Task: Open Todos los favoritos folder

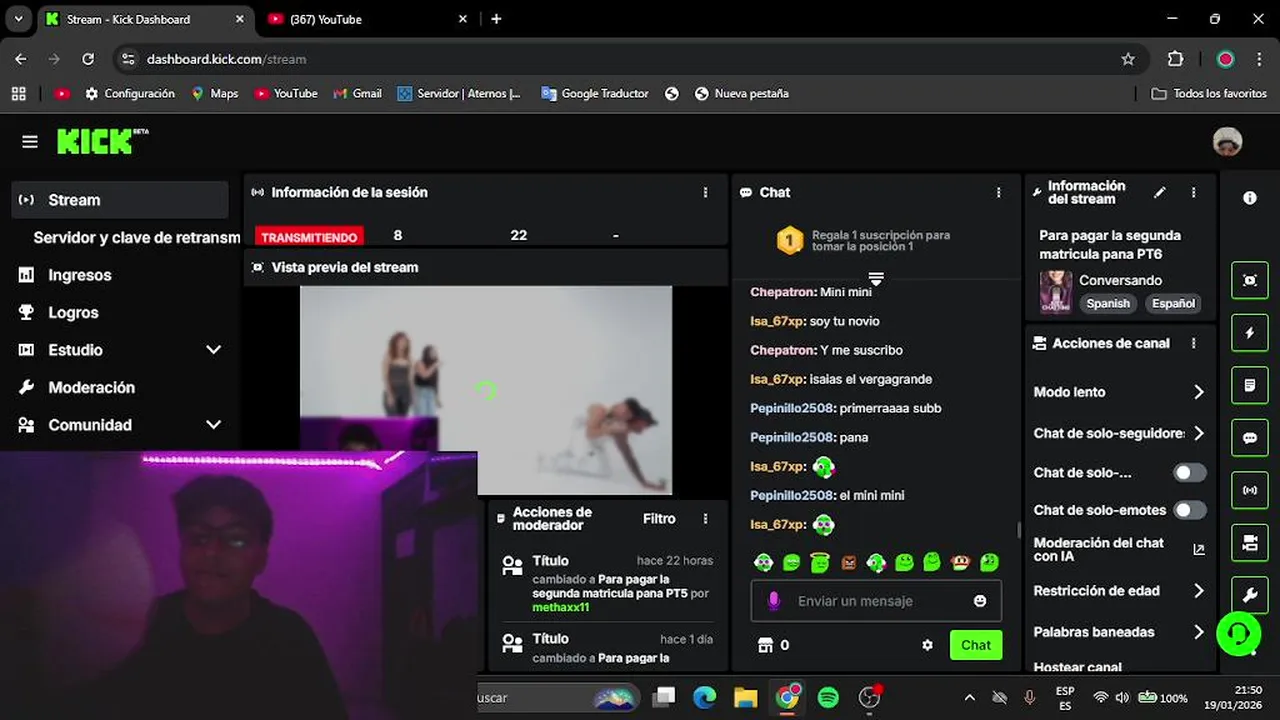Action: pos(1209,93)
